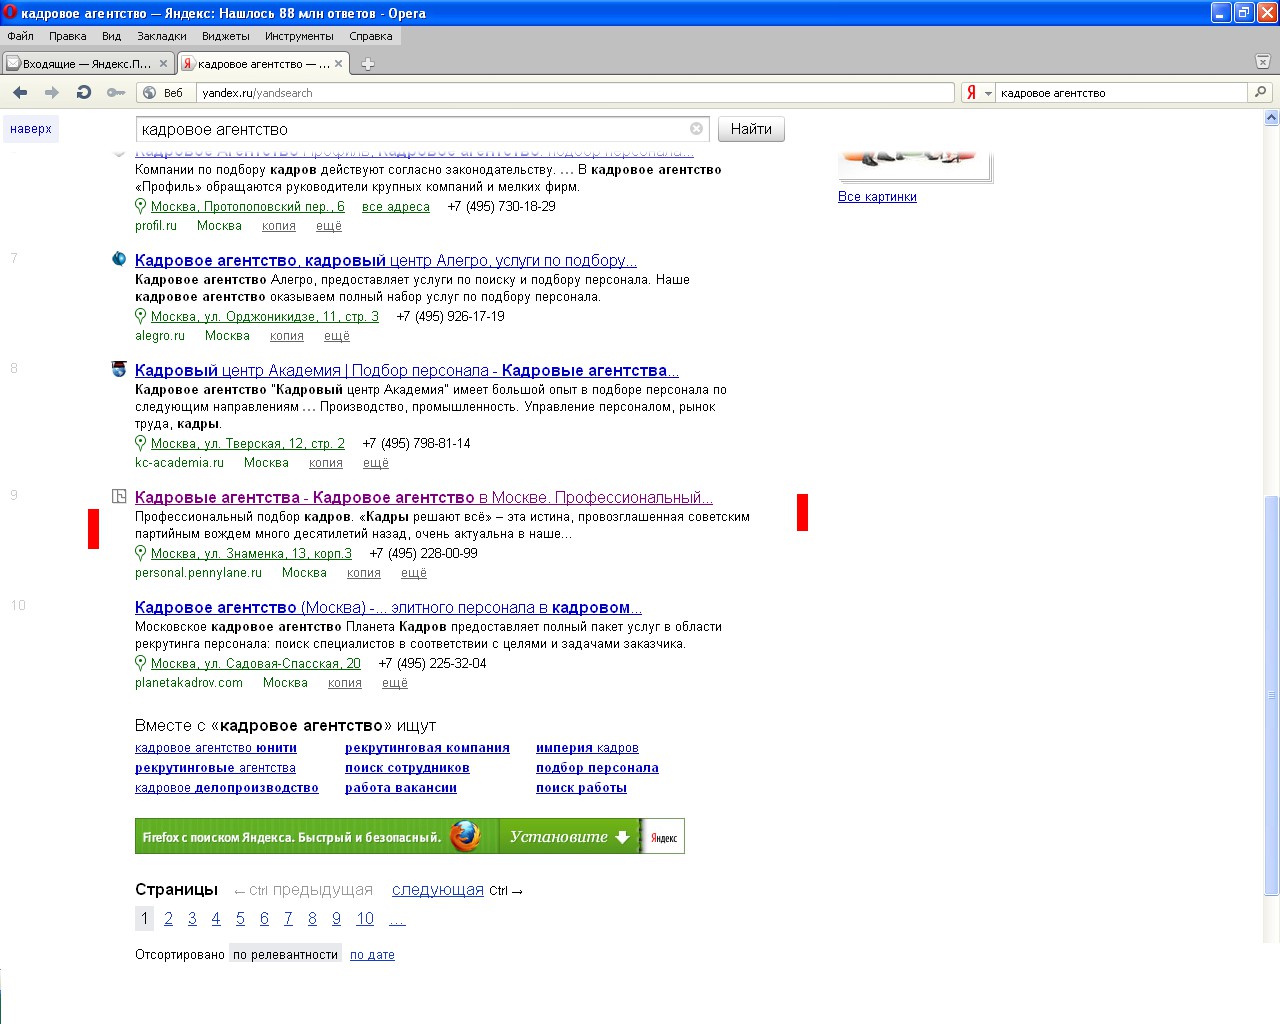Click the Firefox logo in the banner

(465, 836)
